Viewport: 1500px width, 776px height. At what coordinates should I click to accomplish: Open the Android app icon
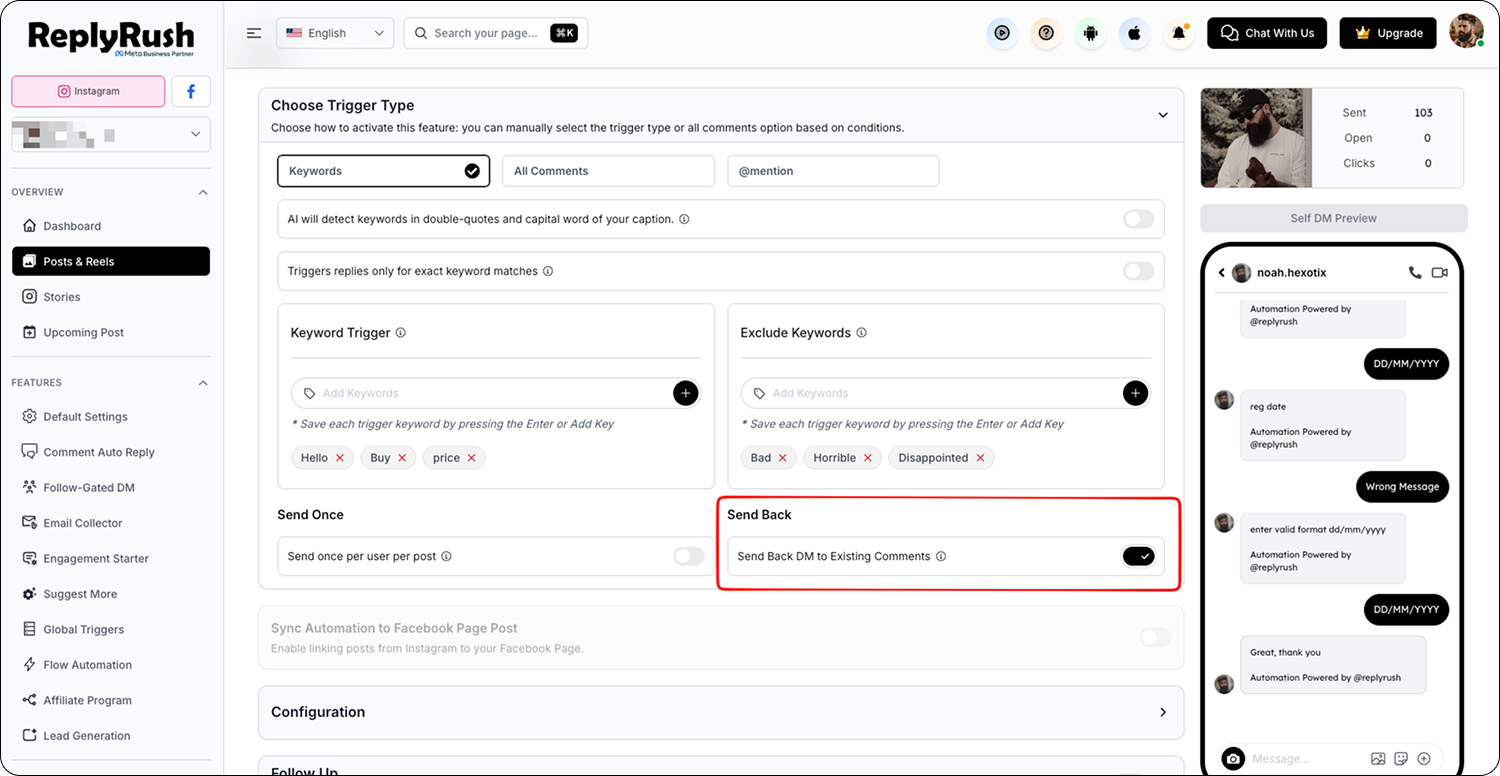(x=1090, y=33)
